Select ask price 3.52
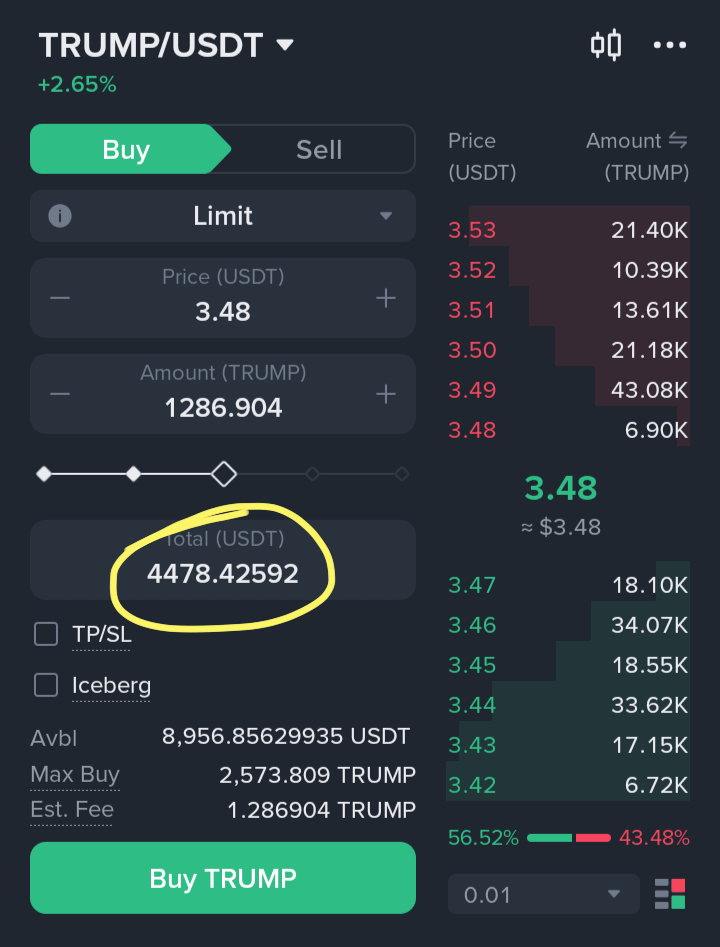Screen dimensions: 720x947 click(x=472, y=270)
